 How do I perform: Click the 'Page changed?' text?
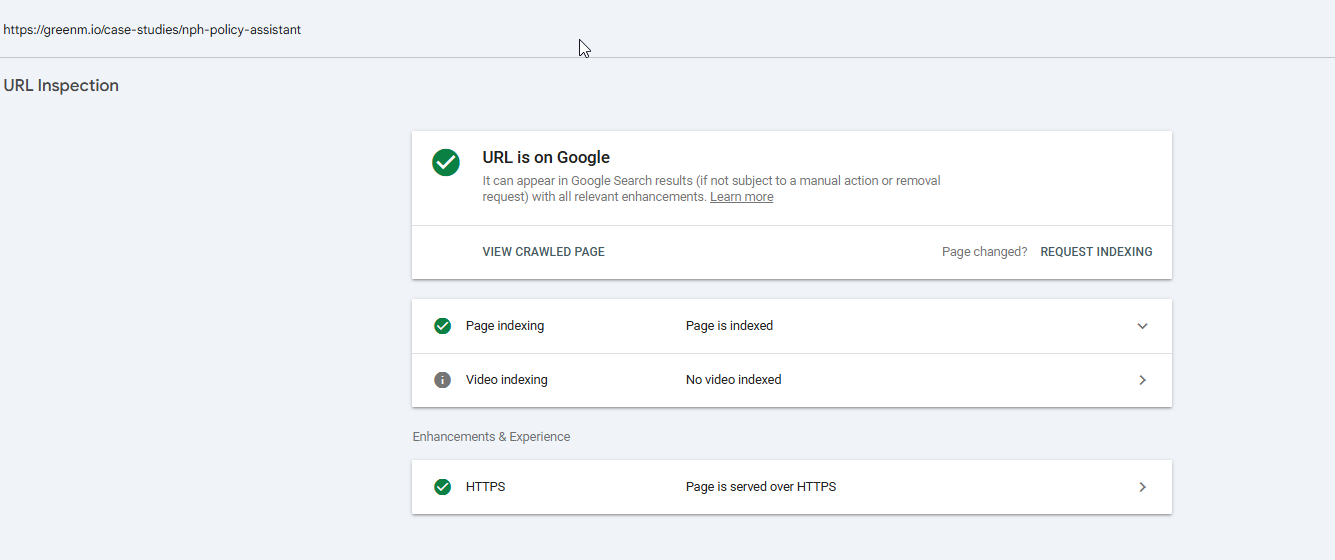point(984,252)
